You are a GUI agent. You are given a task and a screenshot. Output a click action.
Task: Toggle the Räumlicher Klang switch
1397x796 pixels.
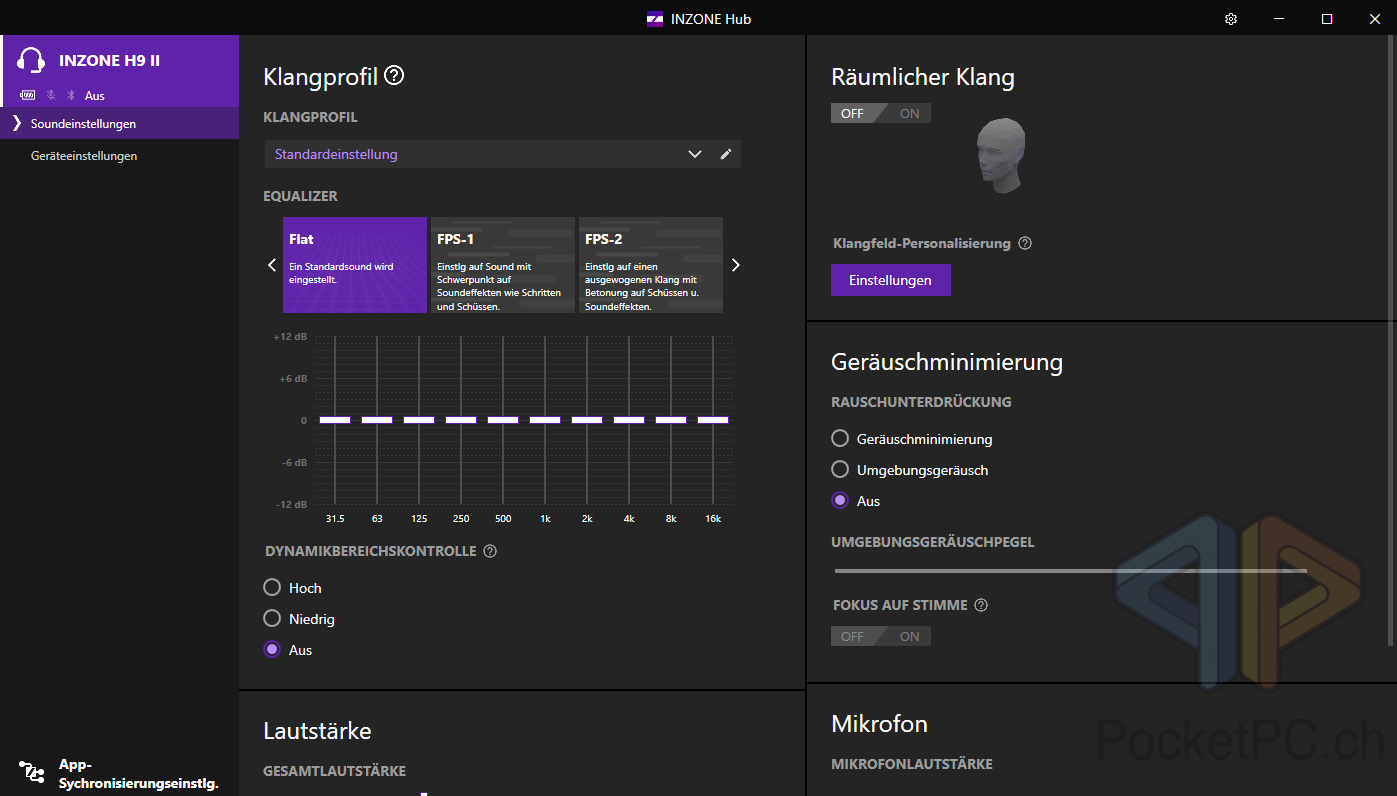[880, 113]
